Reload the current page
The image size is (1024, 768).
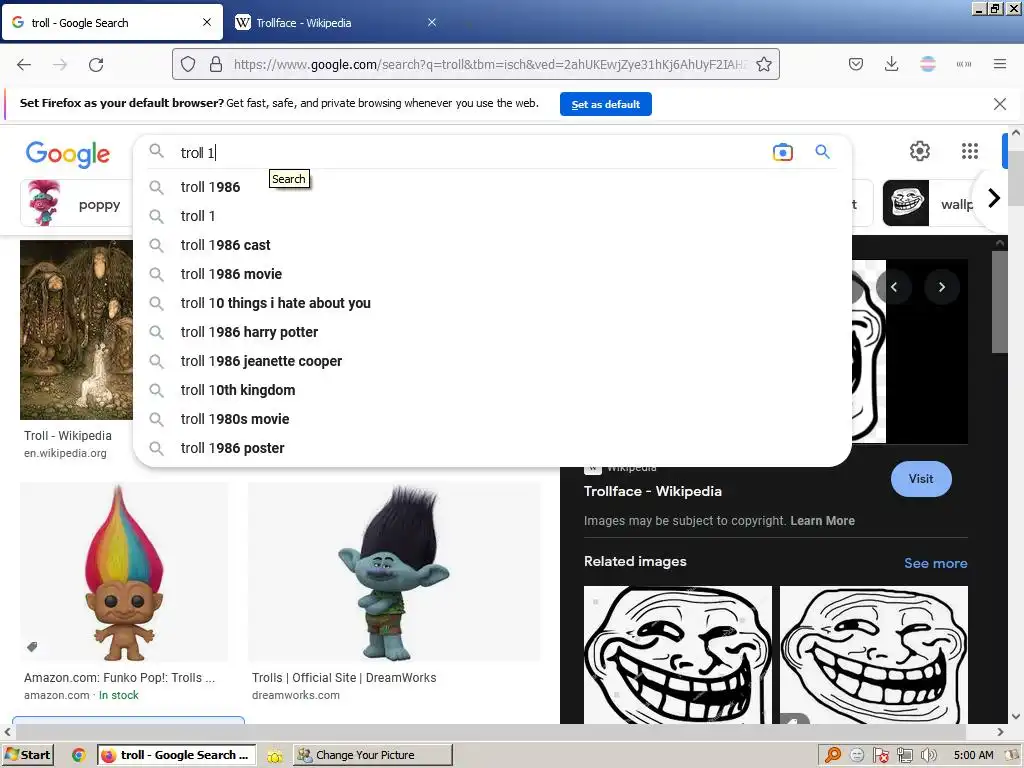click(x=96, y=64)
